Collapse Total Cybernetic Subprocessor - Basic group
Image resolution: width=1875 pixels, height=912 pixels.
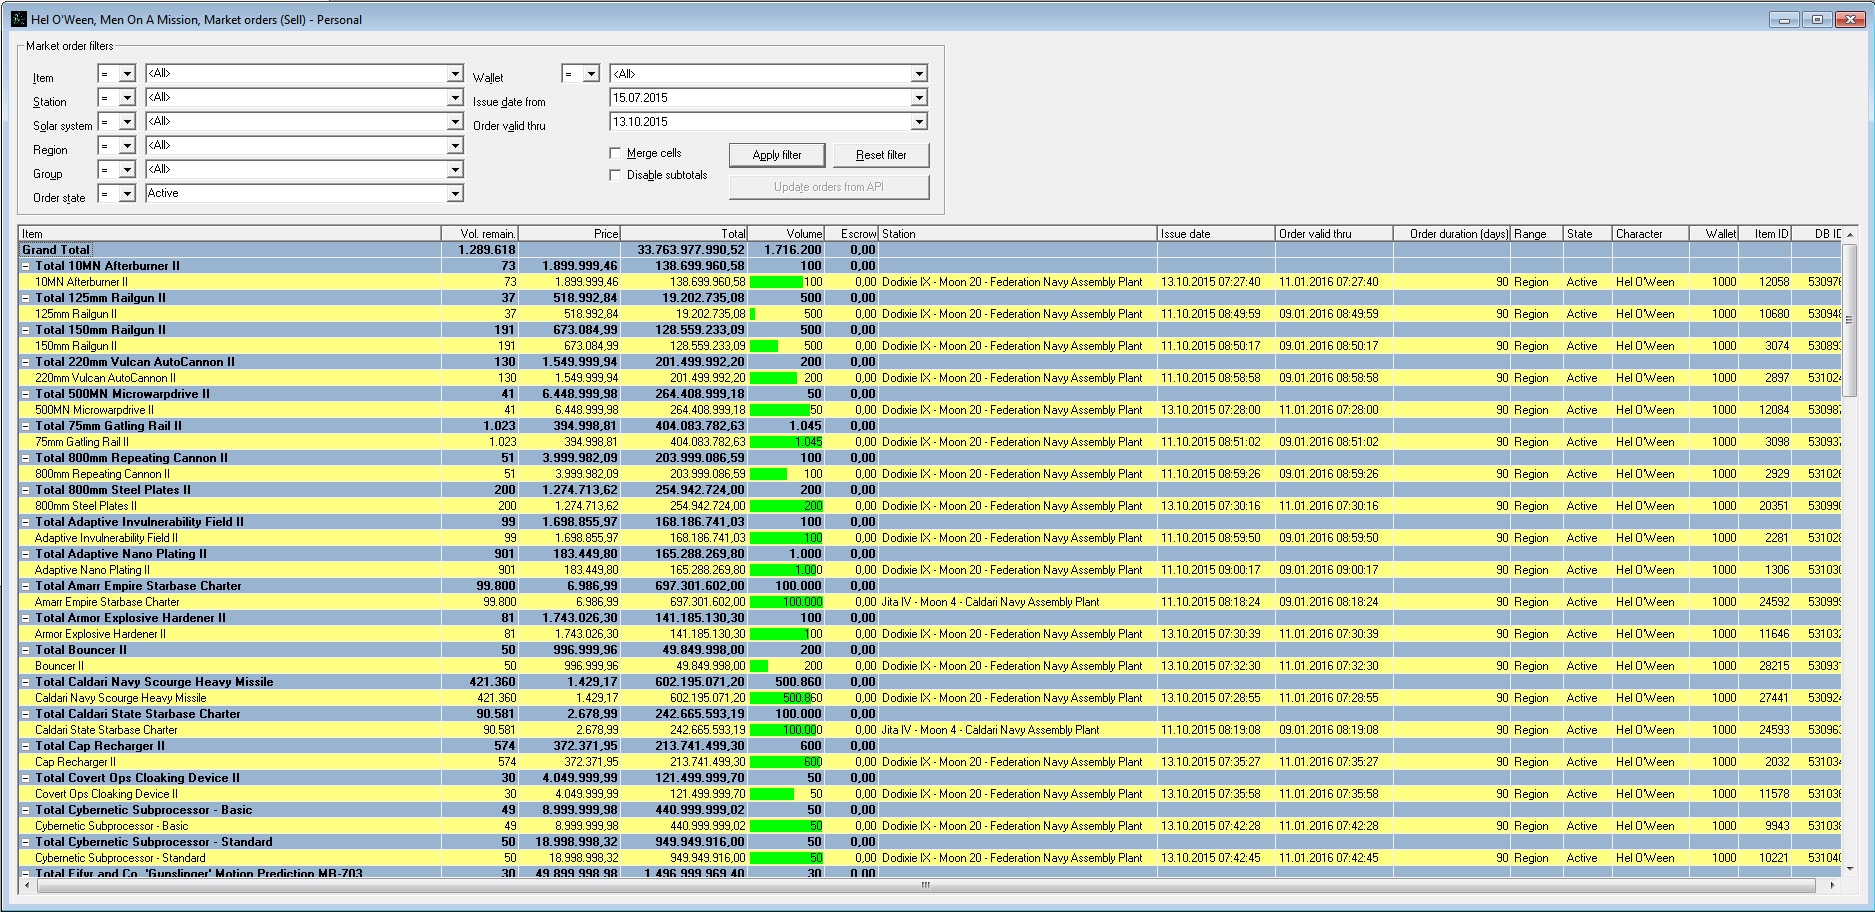(26, 810)
